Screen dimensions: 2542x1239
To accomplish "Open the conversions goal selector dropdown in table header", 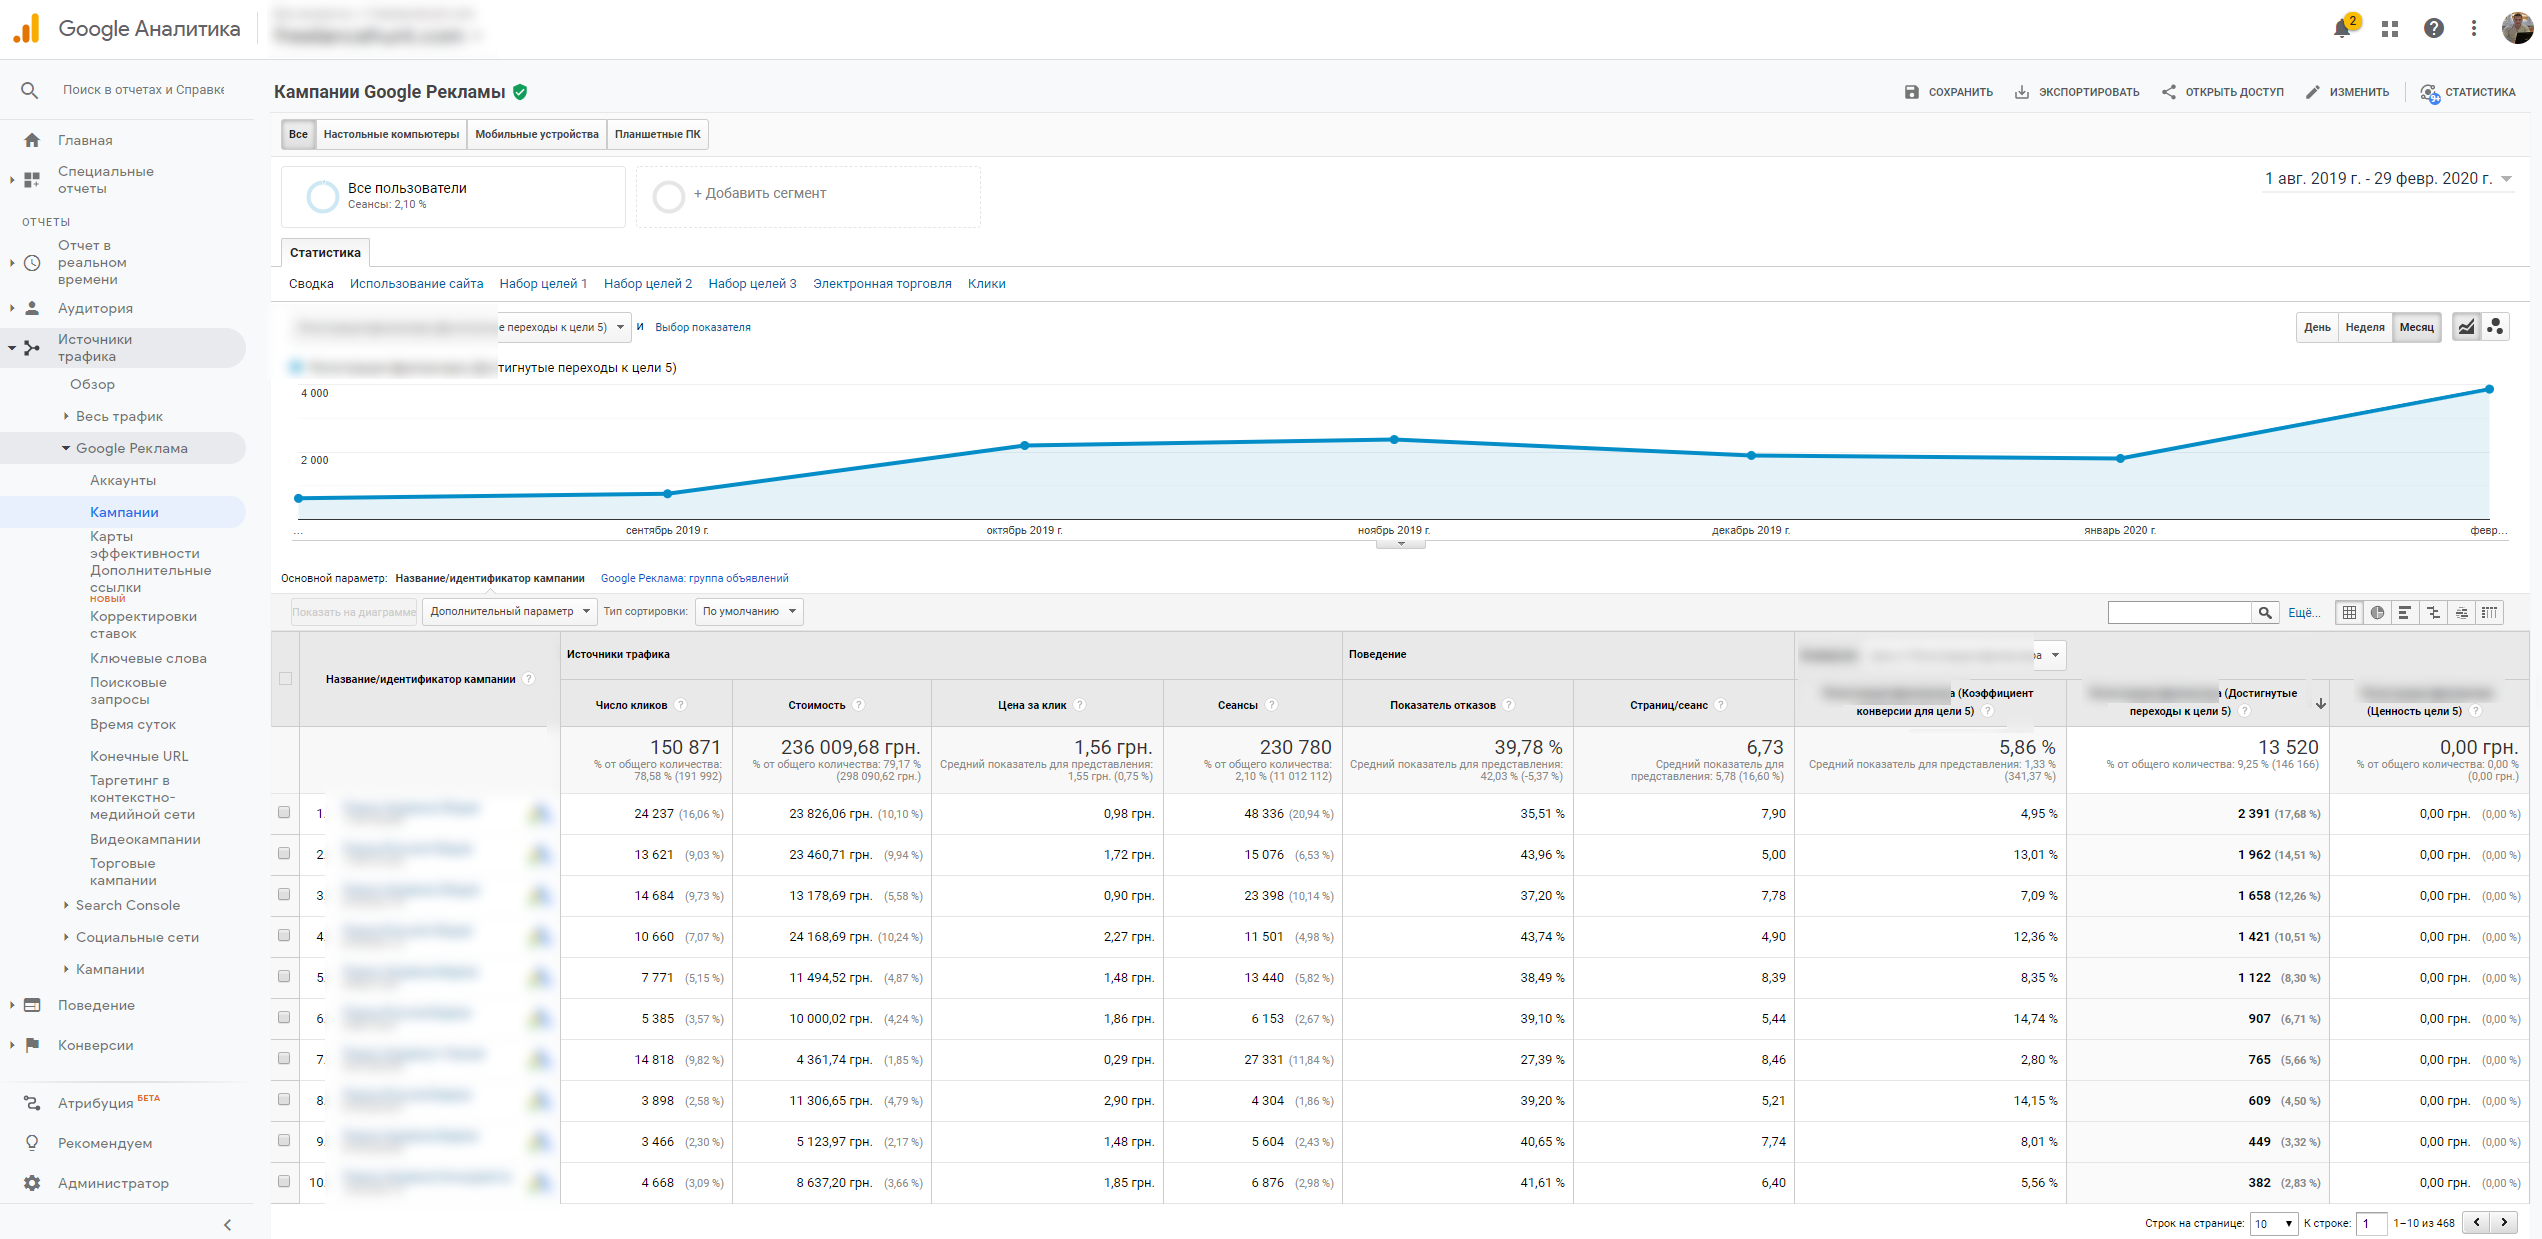I will (2050, 656).
